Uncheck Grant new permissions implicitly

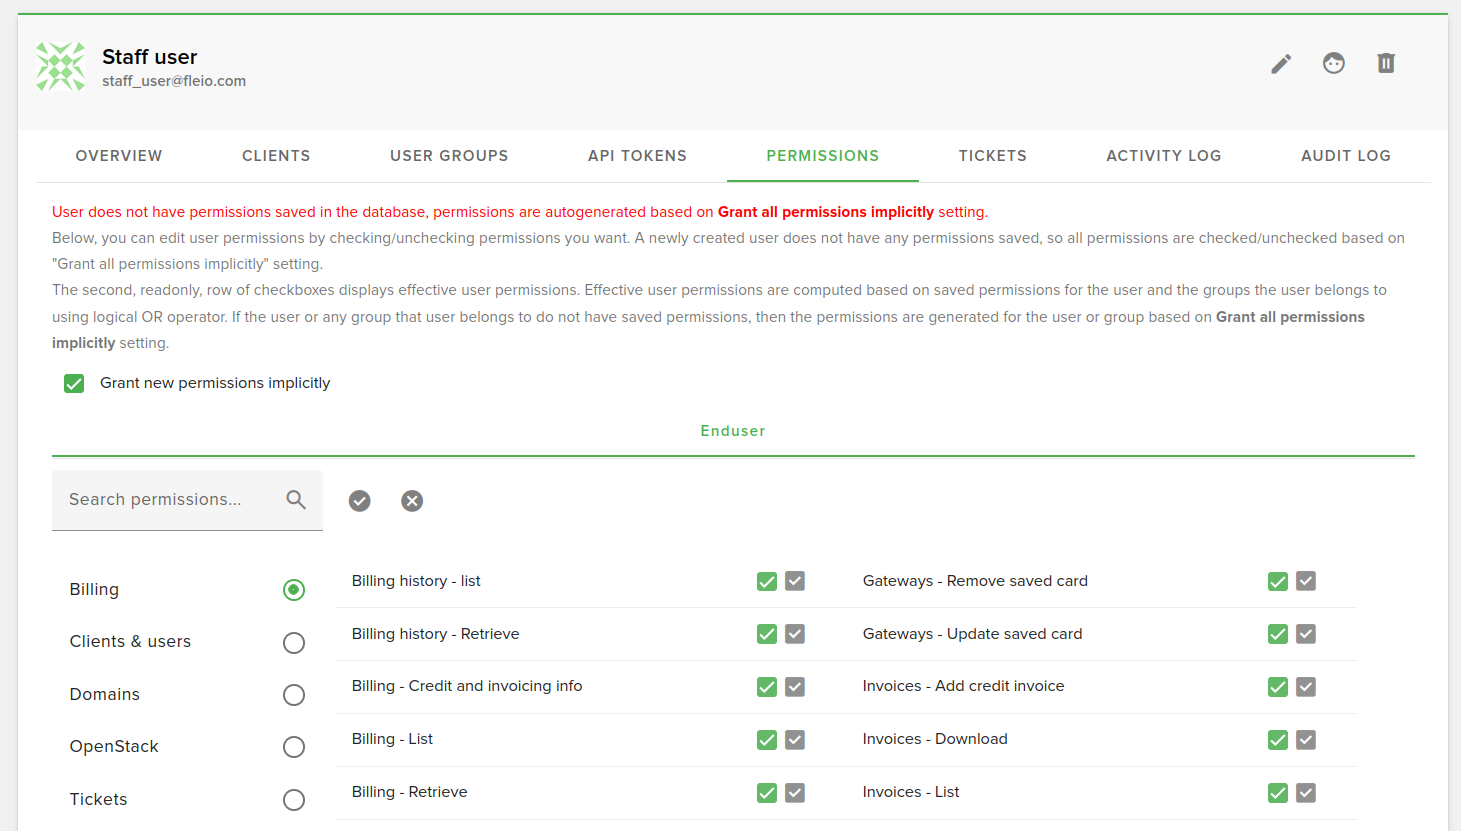pos(74,383)
